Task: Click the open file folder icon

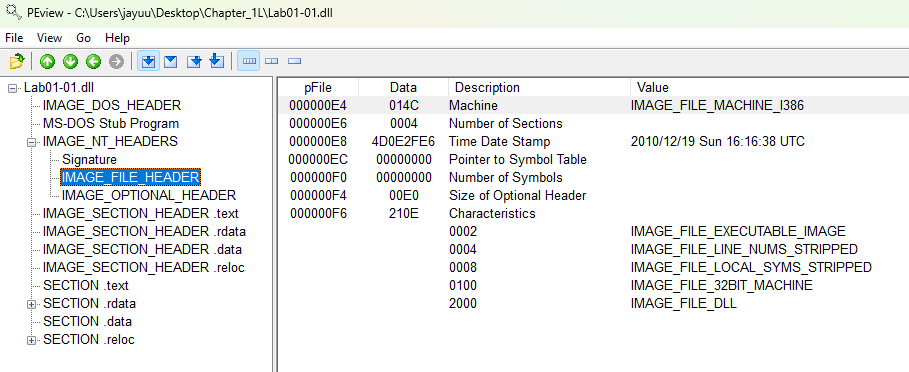Action: pyautogui.click(x=16, y=61)
